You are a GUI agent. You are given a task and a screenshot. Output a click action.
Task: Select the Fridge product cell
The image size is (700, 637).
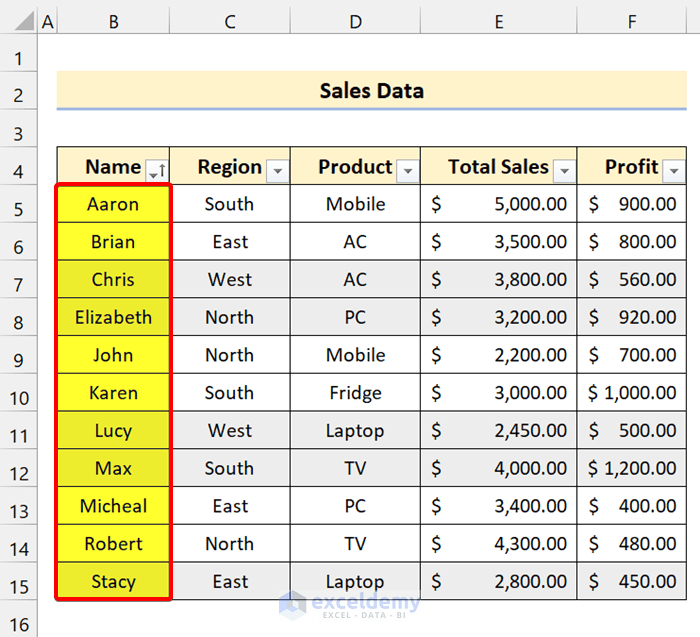(355, 393)
